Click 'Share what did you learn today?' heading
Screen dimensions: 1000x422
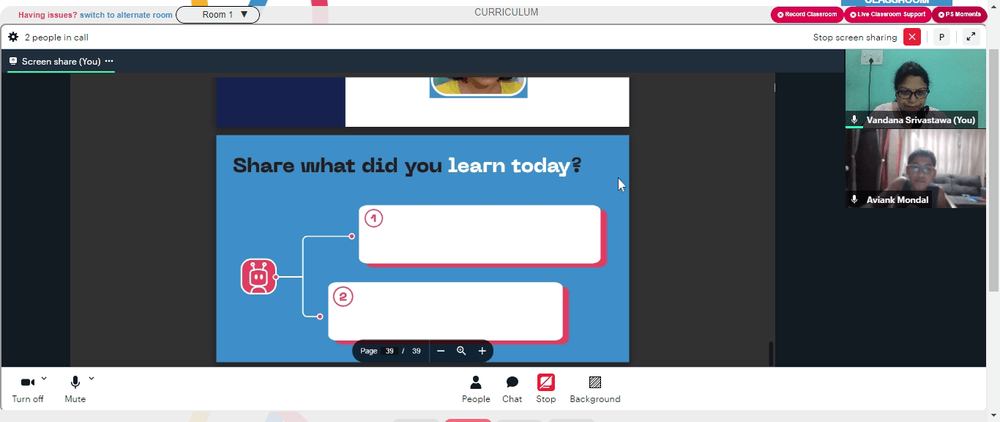(407, 166)
